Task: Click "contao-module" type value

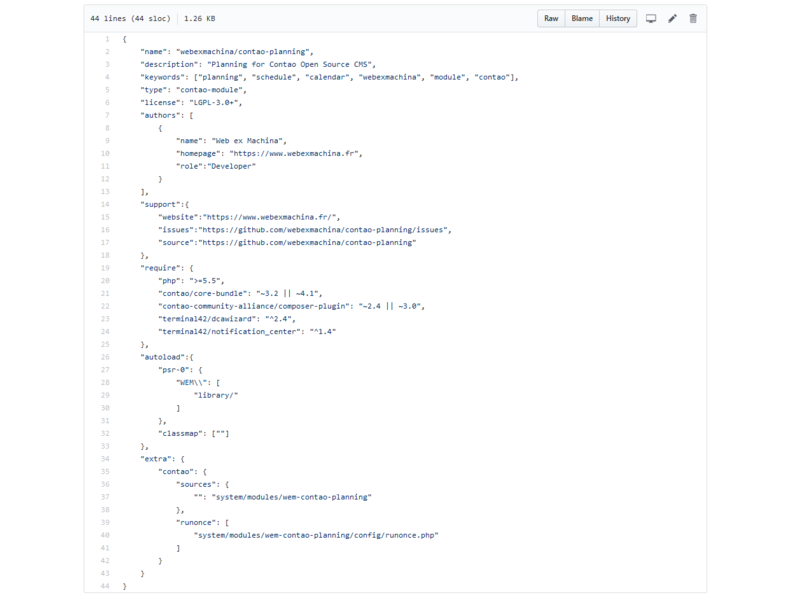Action: coord(209,90)
